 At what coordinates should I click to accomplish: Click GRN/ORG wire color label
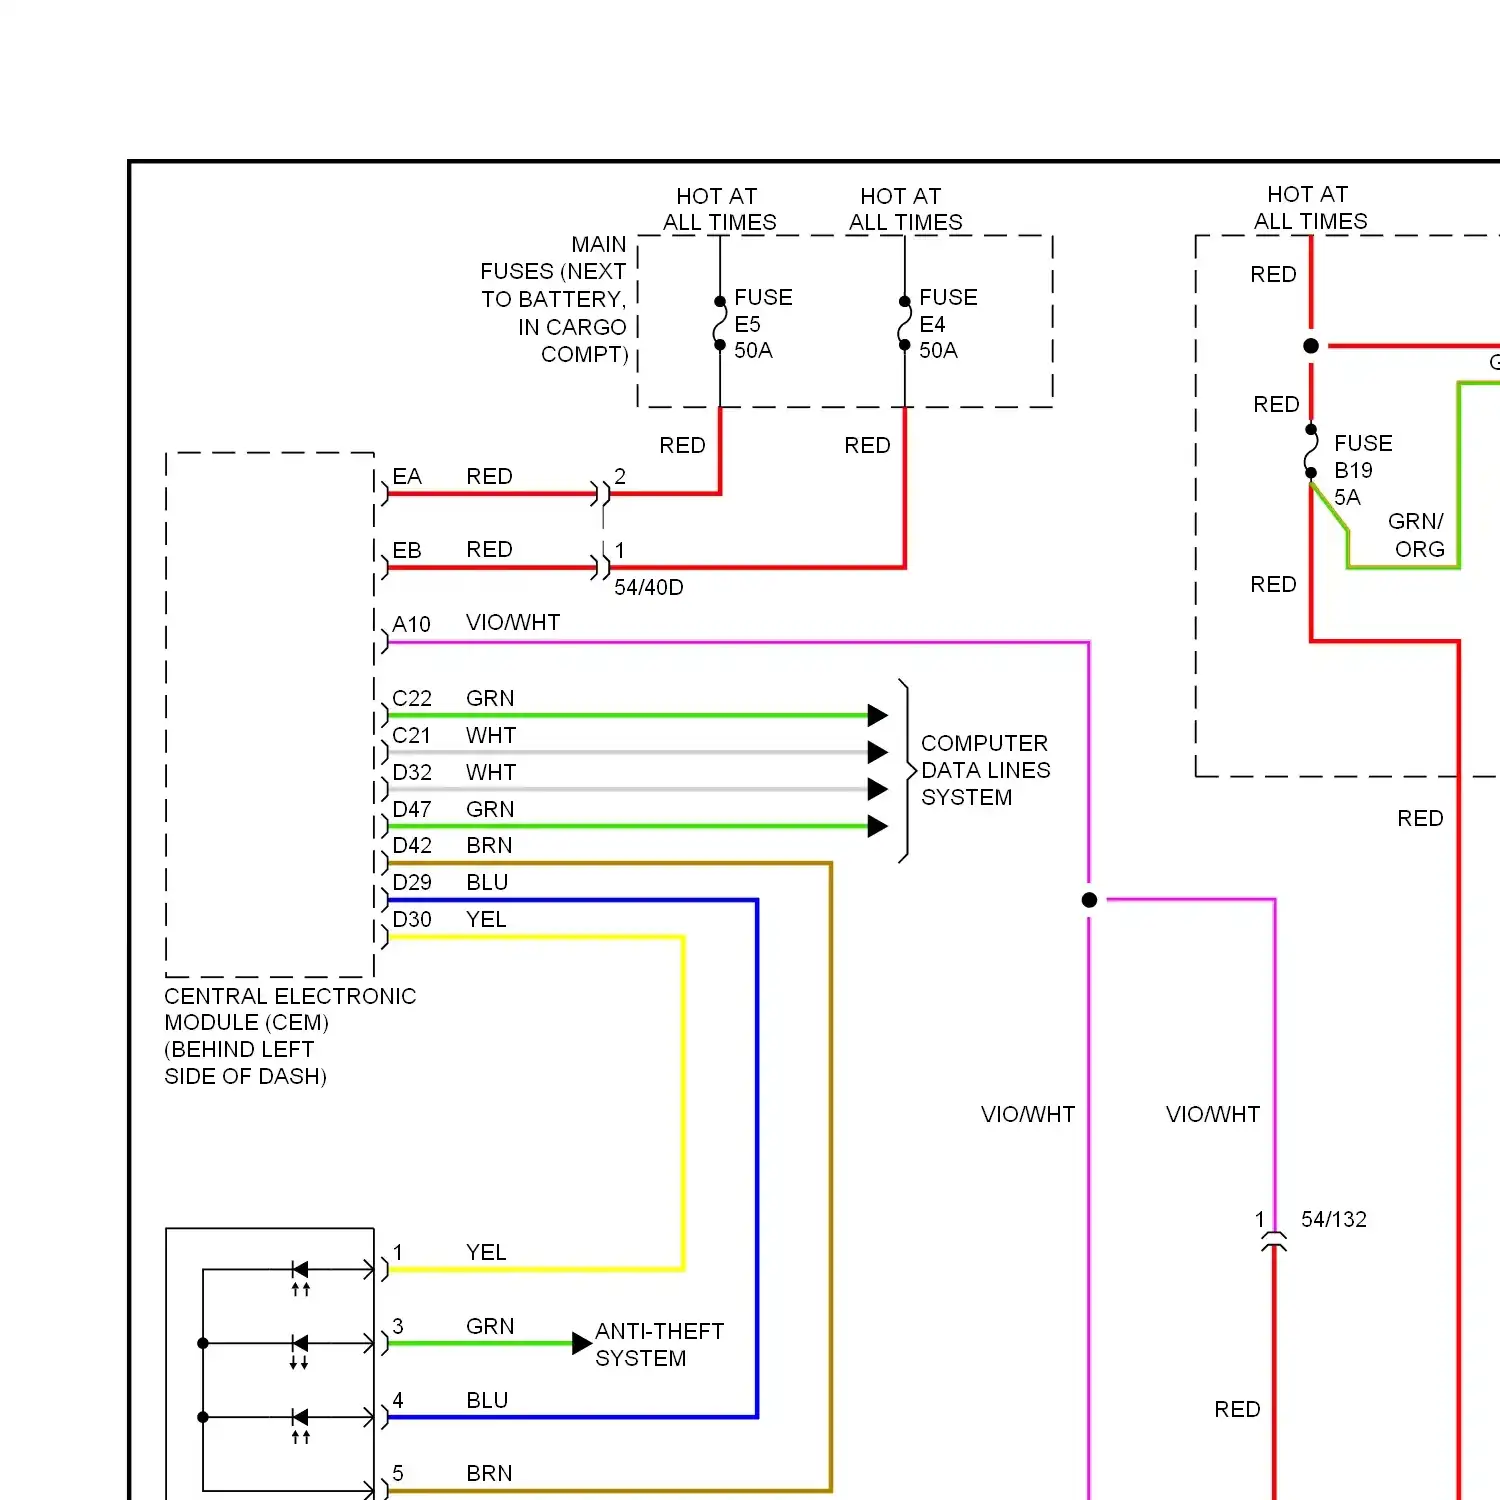pos(1418,535)
